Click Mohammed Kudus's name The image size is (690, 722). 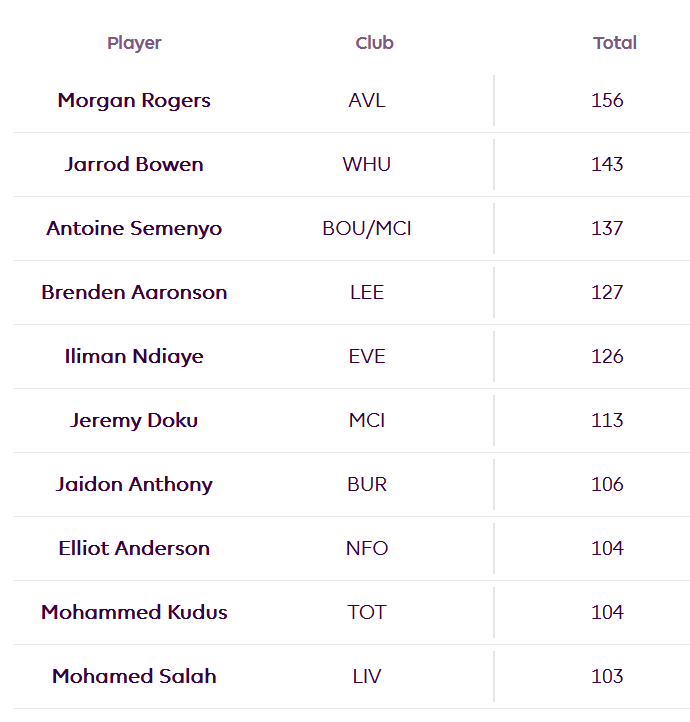click(x=134, y=612)
